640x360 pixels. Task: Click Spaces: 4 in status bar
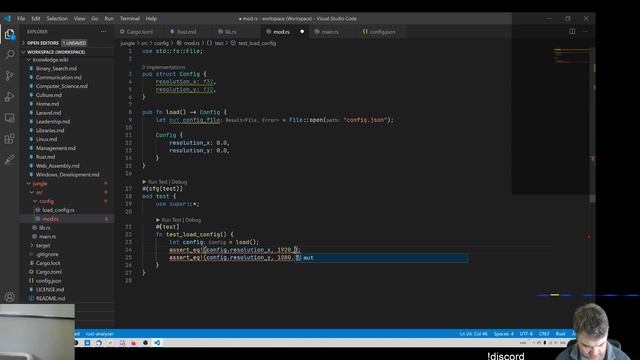click(504, 334)
